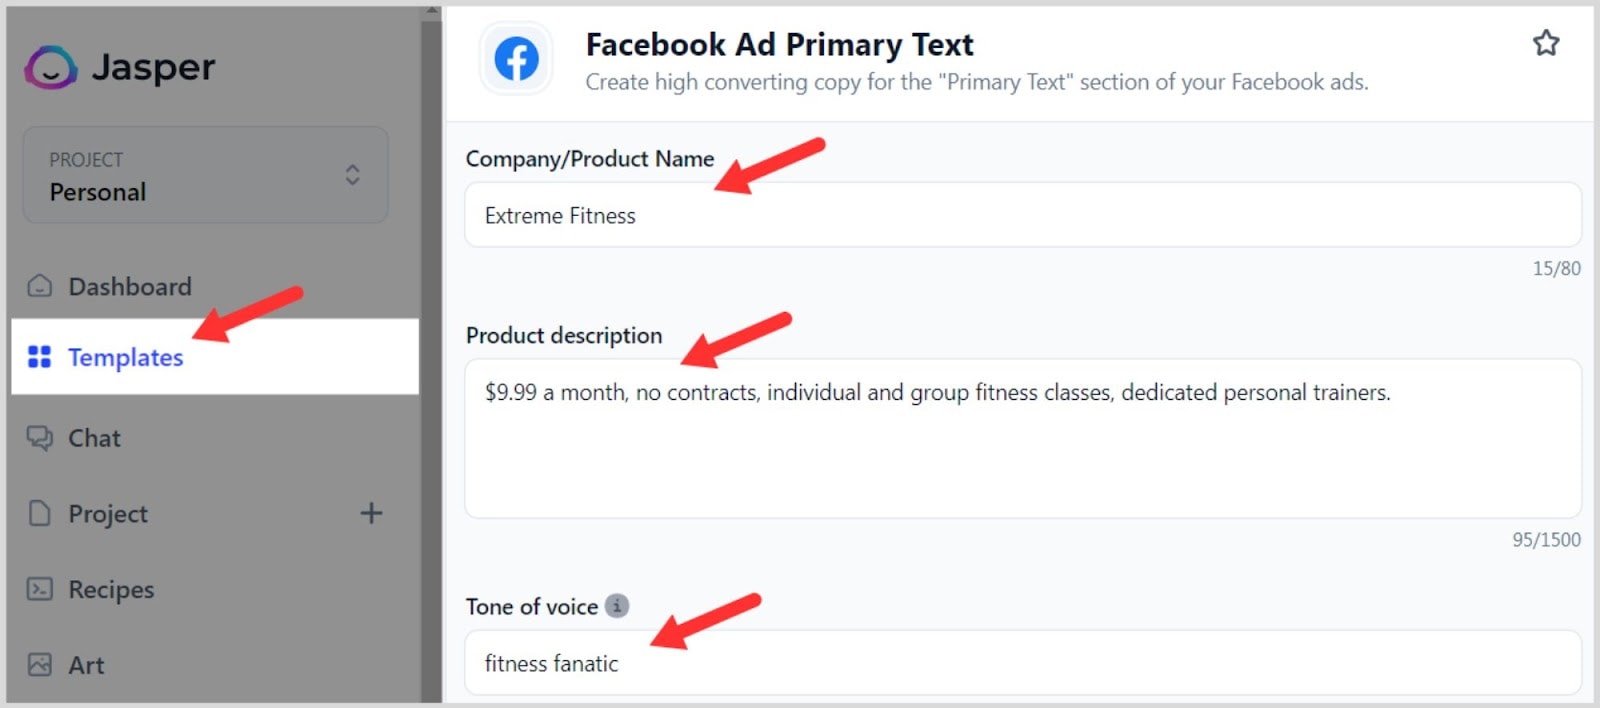Viewport: 1600px width, 708px height.
Task: Click the Facebook logo icon
Action: [516, 59]
